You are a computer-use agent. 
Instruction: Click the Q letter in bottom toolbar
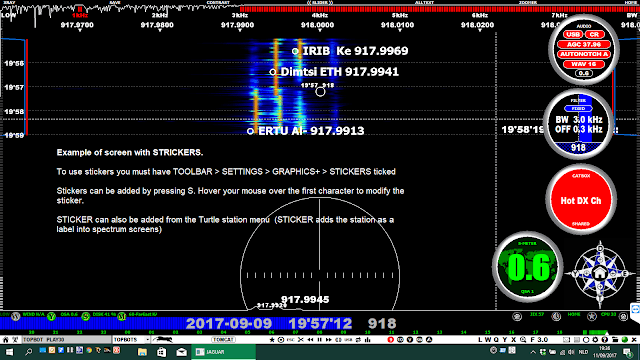496,340
